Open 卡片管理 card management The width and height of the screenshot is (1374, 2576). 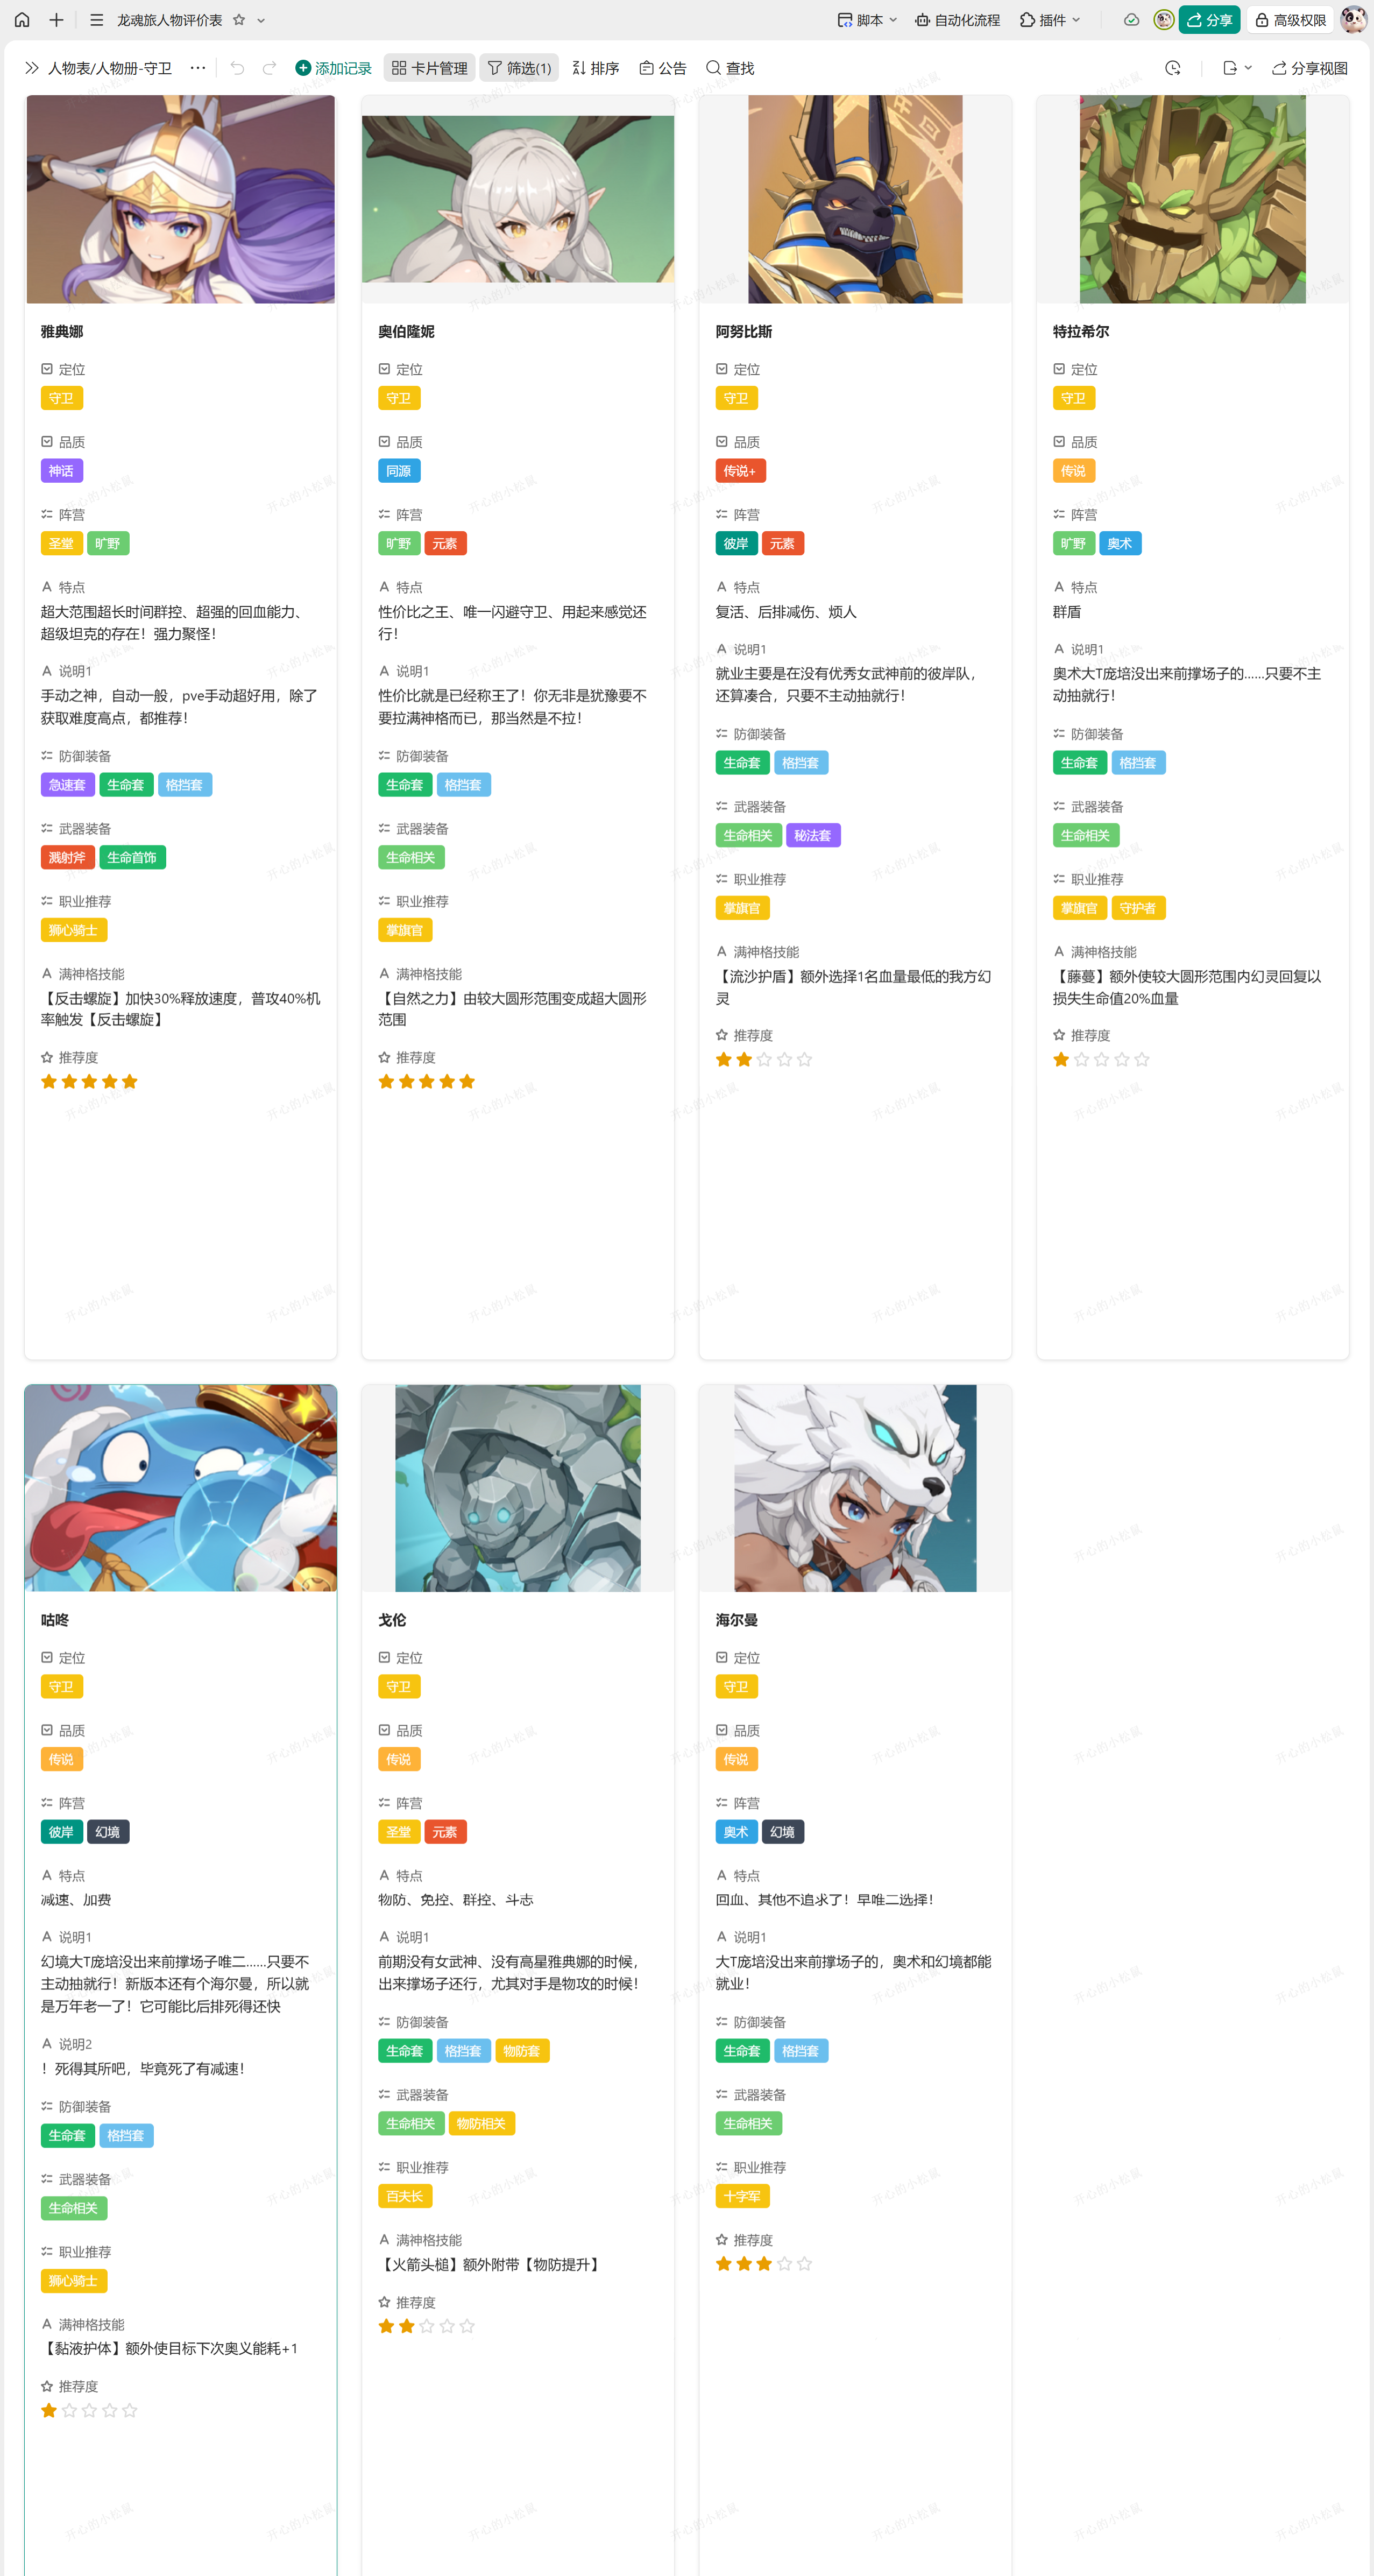coord(429,68)
